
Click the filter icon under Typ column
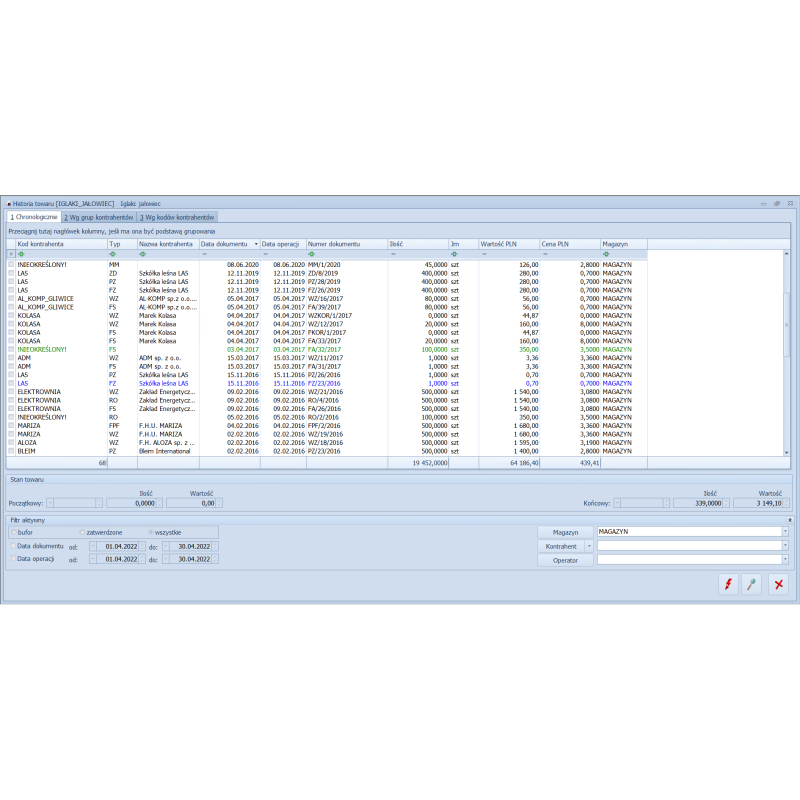coord(113,254)
